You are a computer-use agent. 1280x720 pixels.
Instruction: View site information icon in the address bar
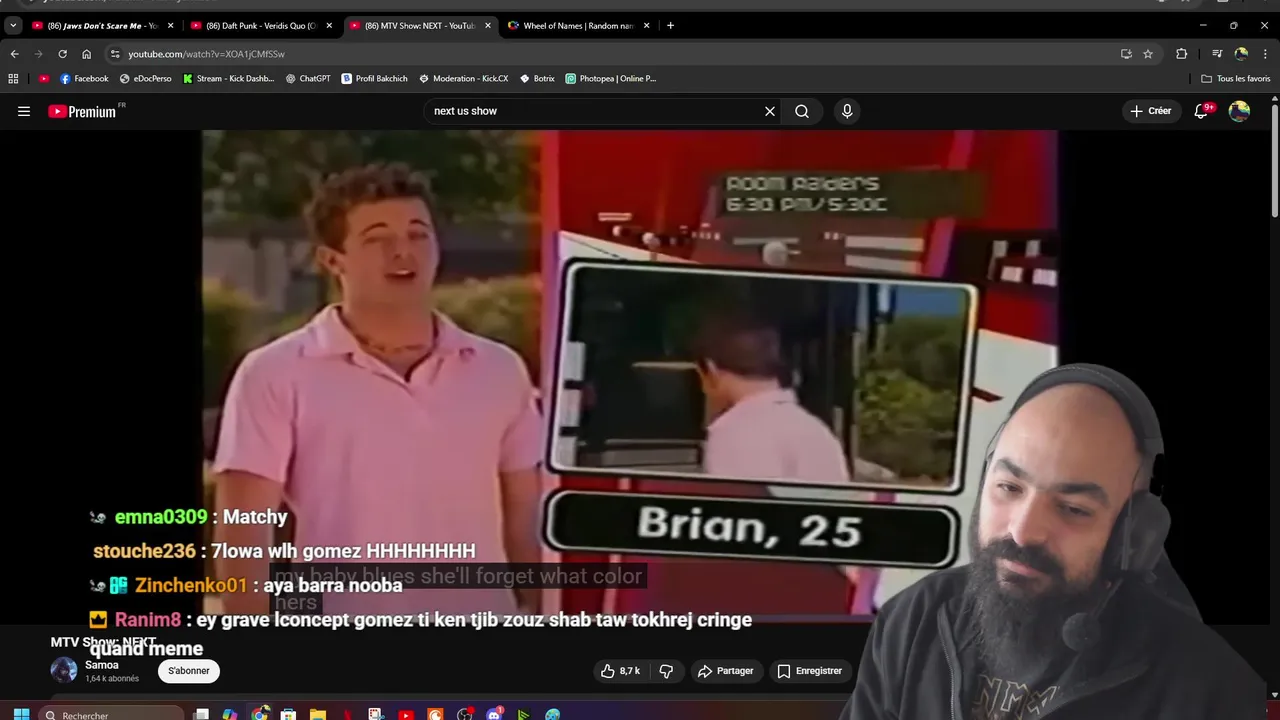[115, 54]
